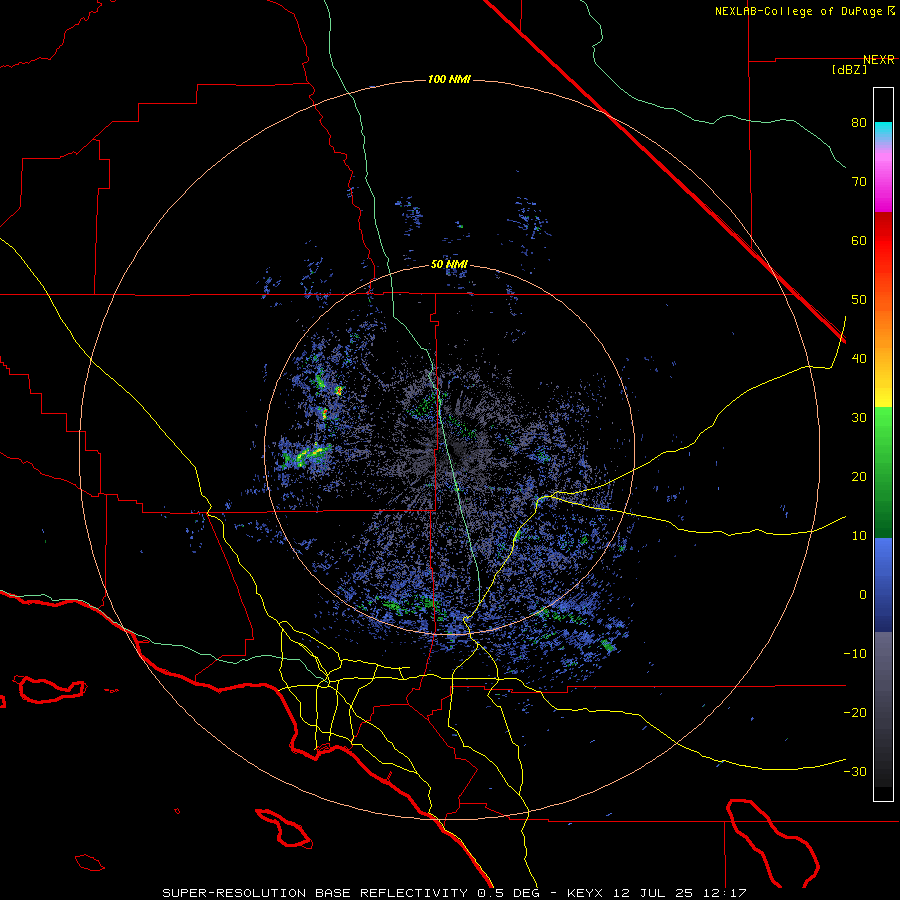
Task: Click the 20 dBZ scale value
Action: [859, 477]
